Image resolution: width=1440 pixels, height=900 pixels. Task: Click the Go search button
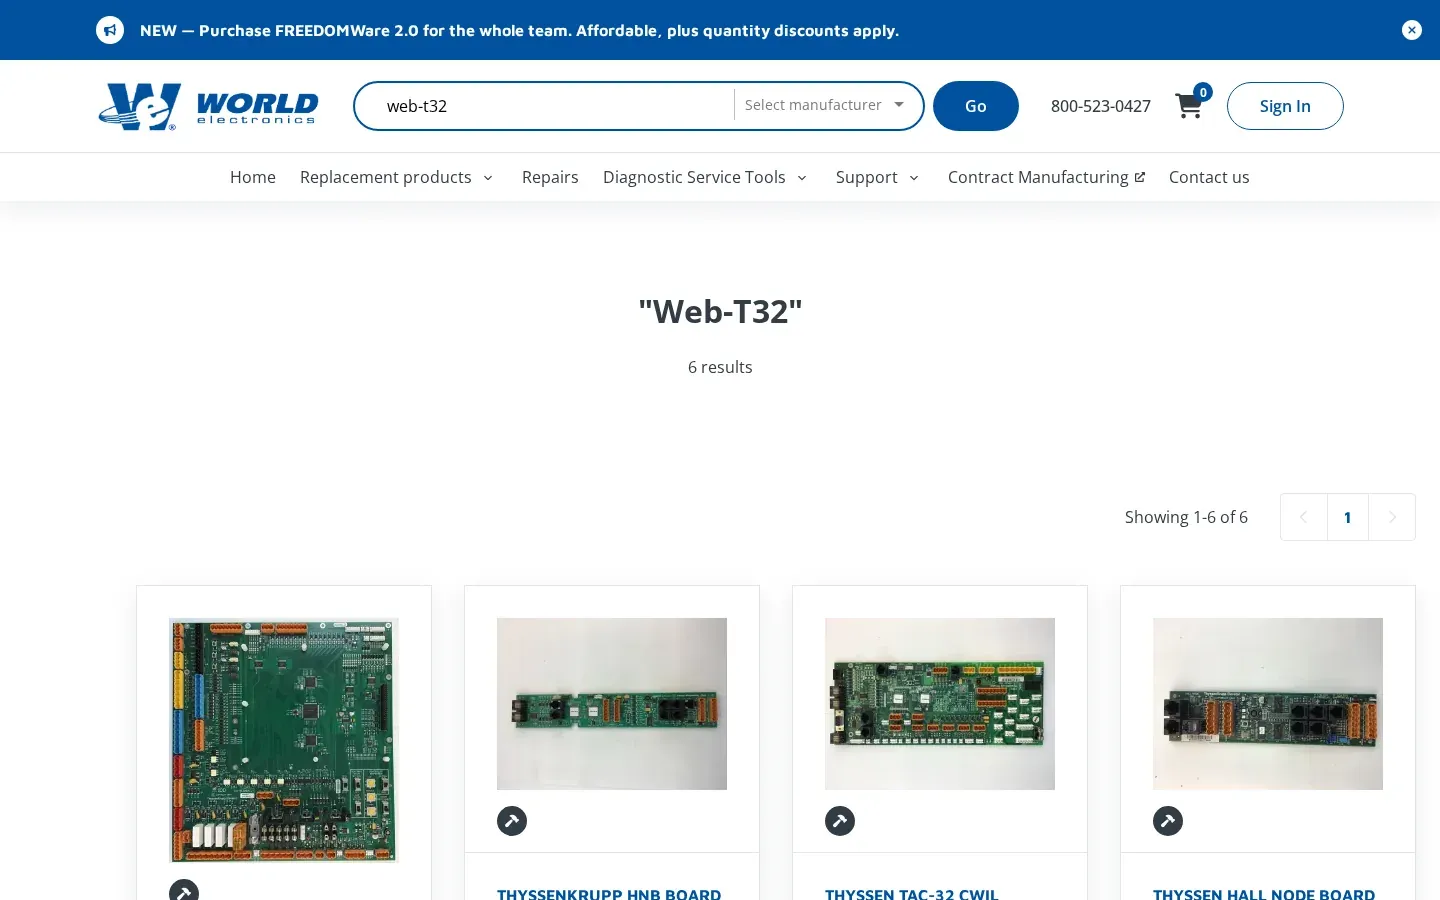[x=976, y=106]
